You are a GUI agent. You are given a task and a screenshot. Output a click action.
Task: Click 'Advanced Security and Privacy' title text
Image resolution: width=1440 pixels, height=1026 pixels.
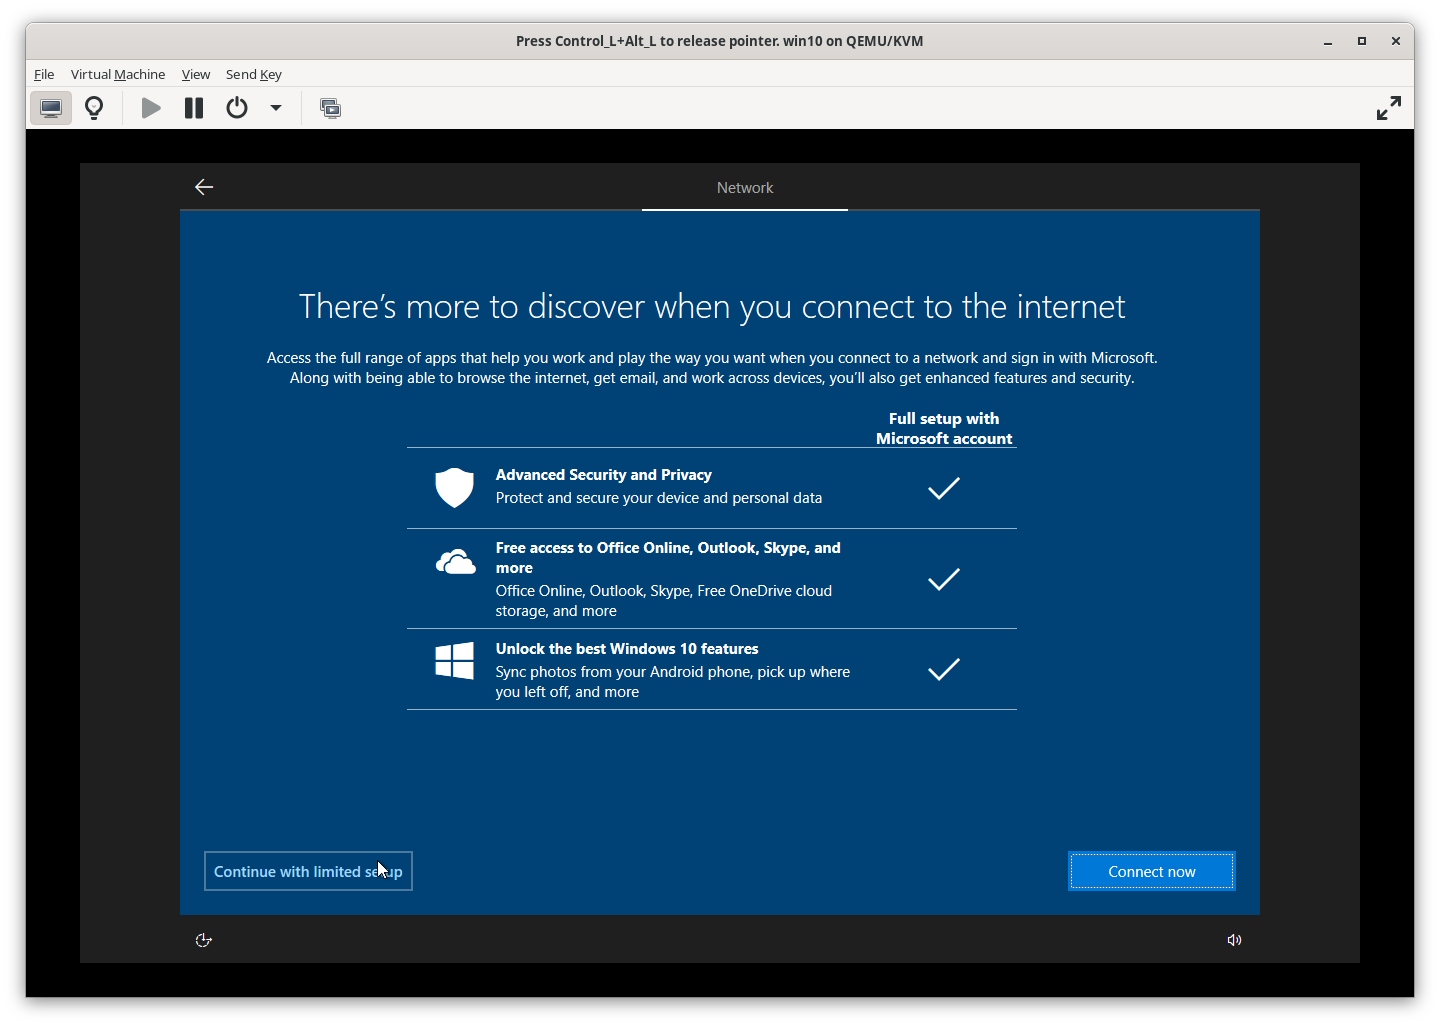coord(603,475)
